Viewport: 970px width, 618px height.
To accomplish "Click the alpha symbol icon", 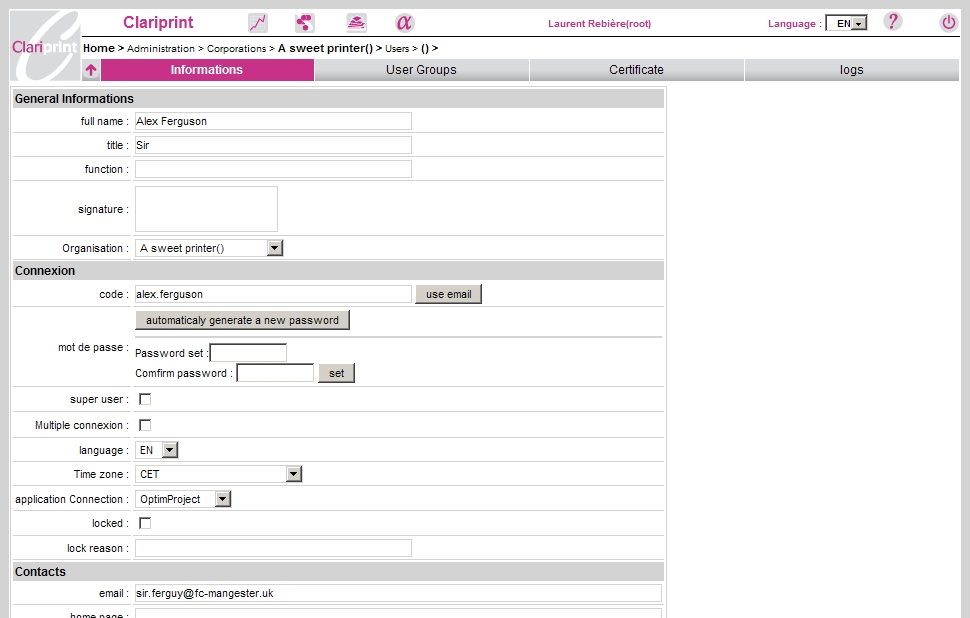I will (x=404, y=23).
